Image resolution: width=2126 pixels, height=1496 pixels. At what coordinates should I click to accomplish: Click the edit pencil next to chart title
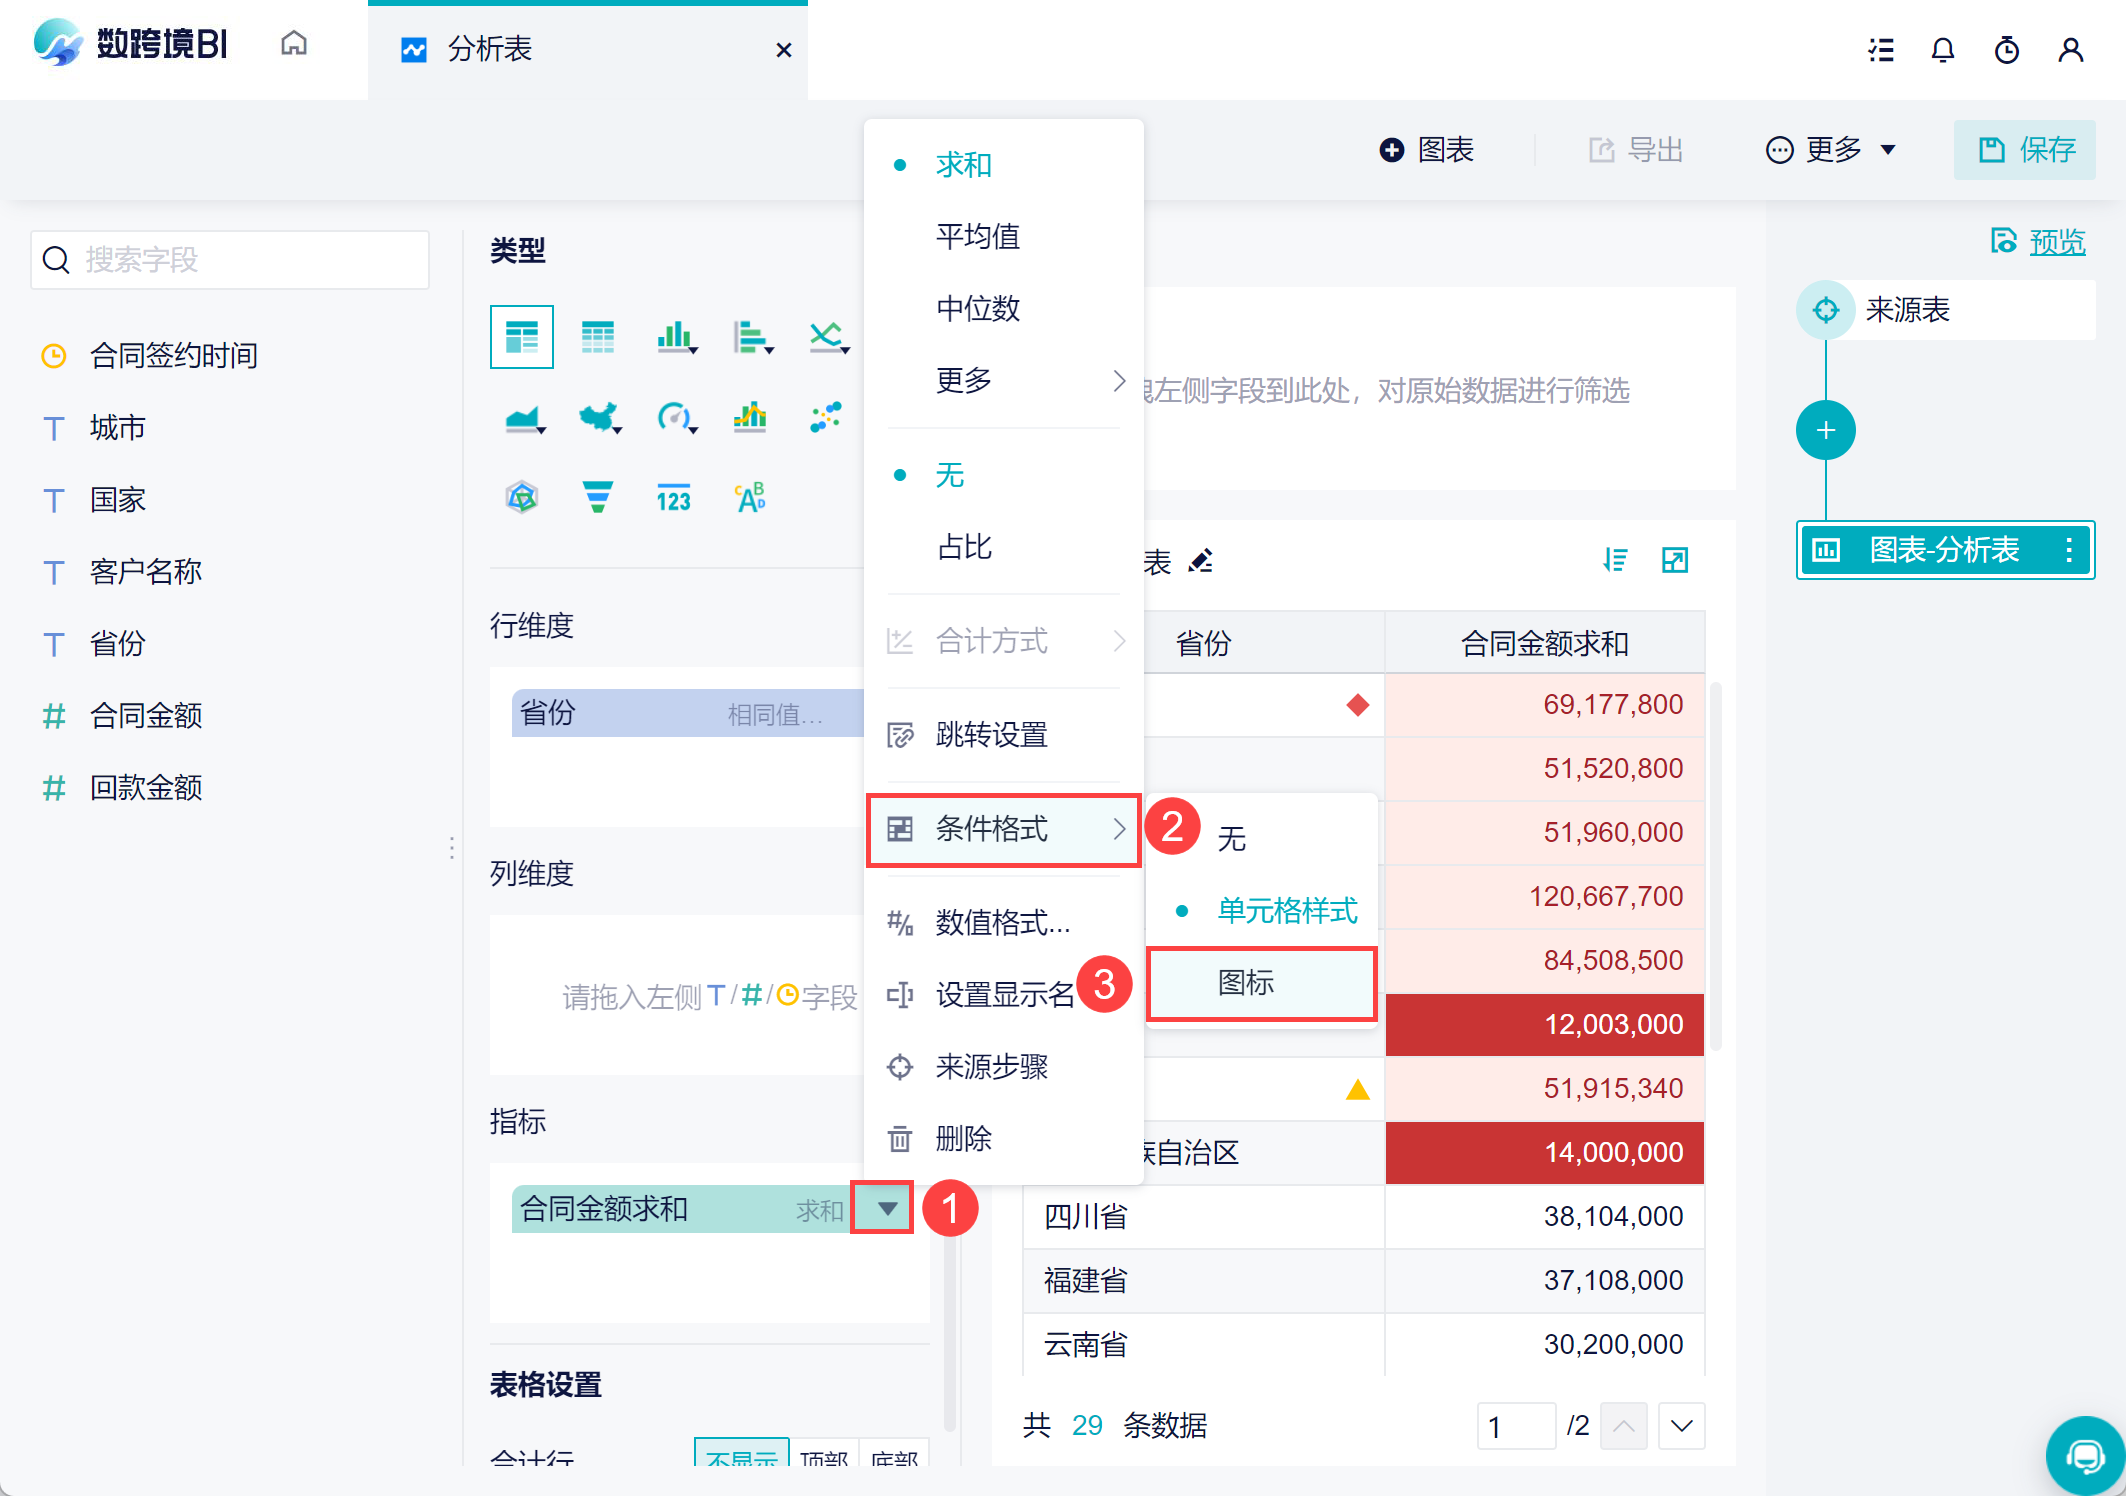click(x=1200, y=562)
